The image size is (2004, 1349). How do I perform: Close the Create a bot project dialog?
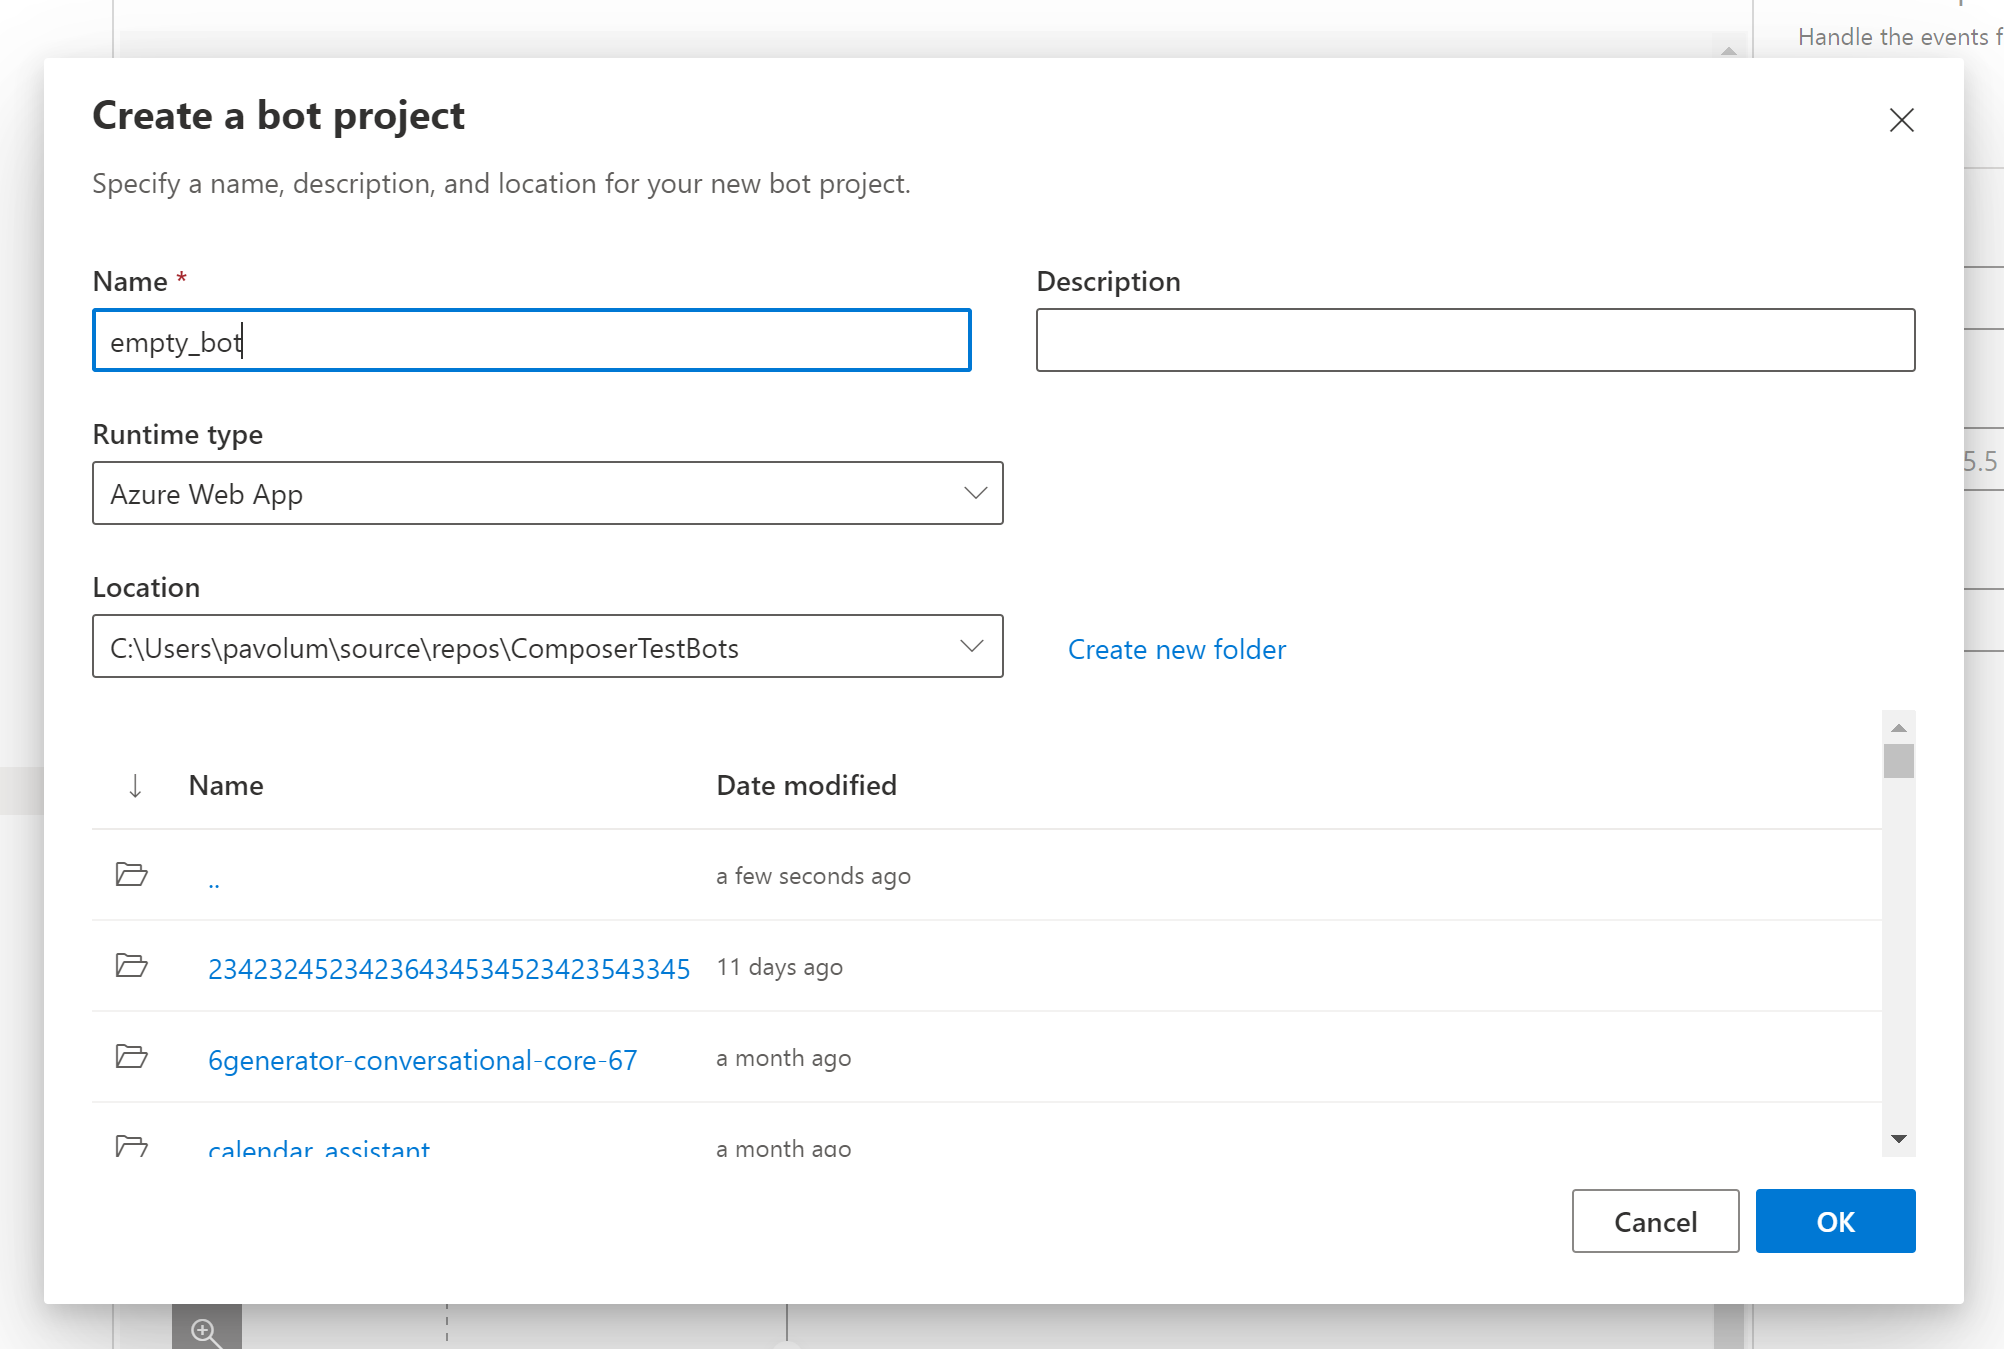click(x=1901, y=120)
